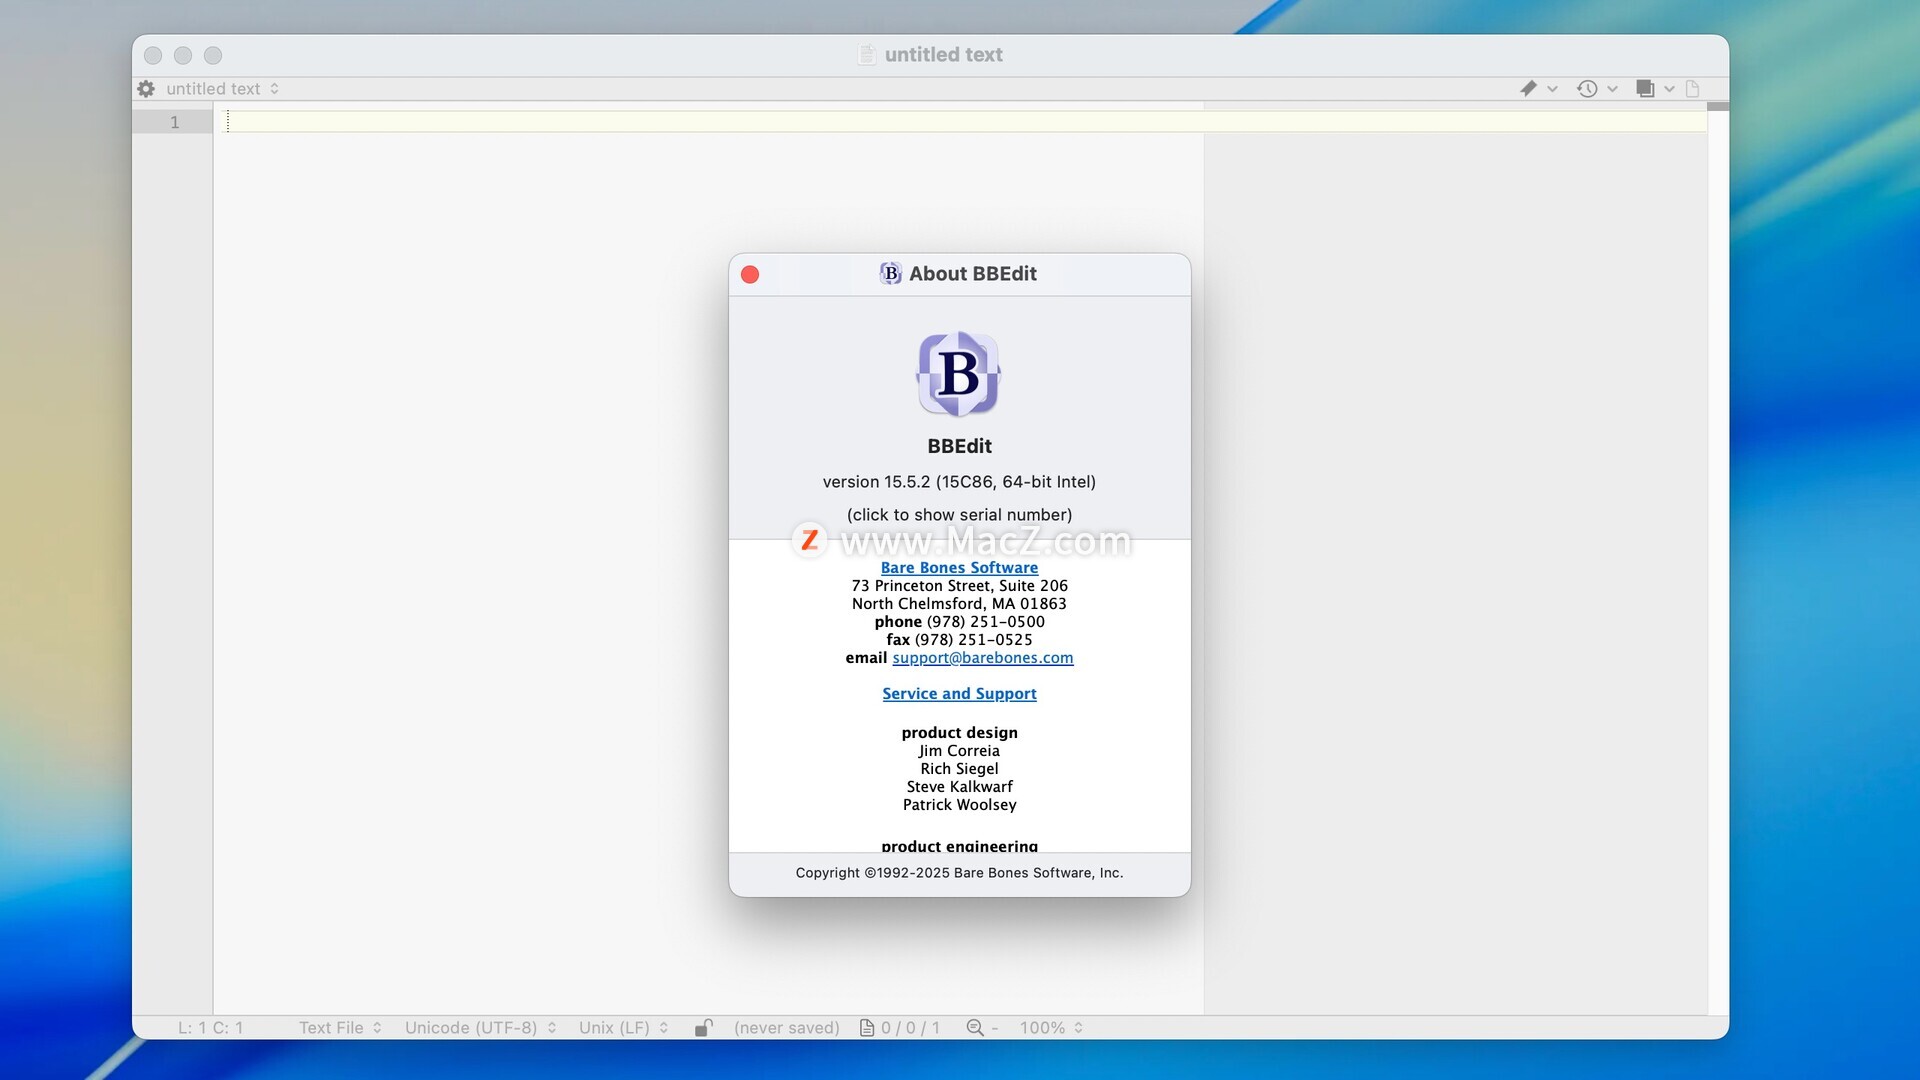Open the Text File language popup
This screenshot has width=1920, height=1080.
click(340, 1028)
